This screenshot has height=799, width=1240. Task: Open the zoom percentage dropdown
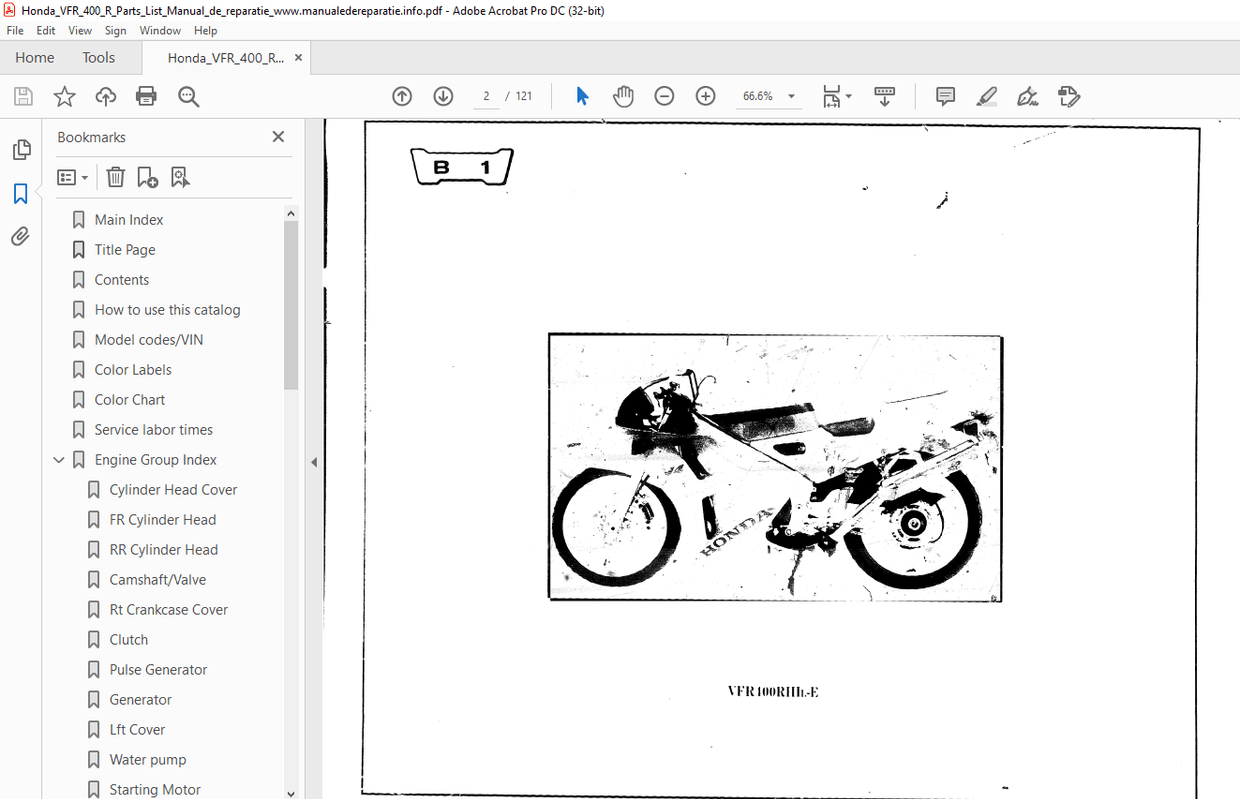pos(790,96)
